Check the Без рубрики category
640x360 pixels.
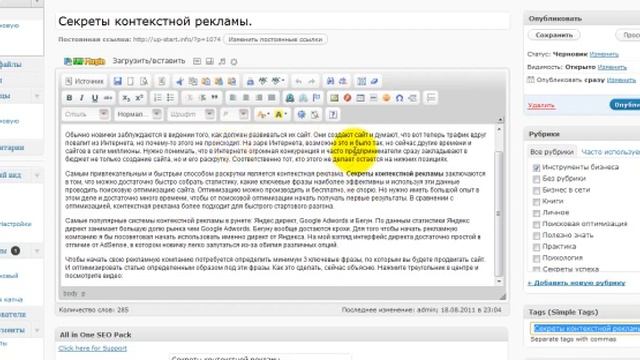click(536, 179)
